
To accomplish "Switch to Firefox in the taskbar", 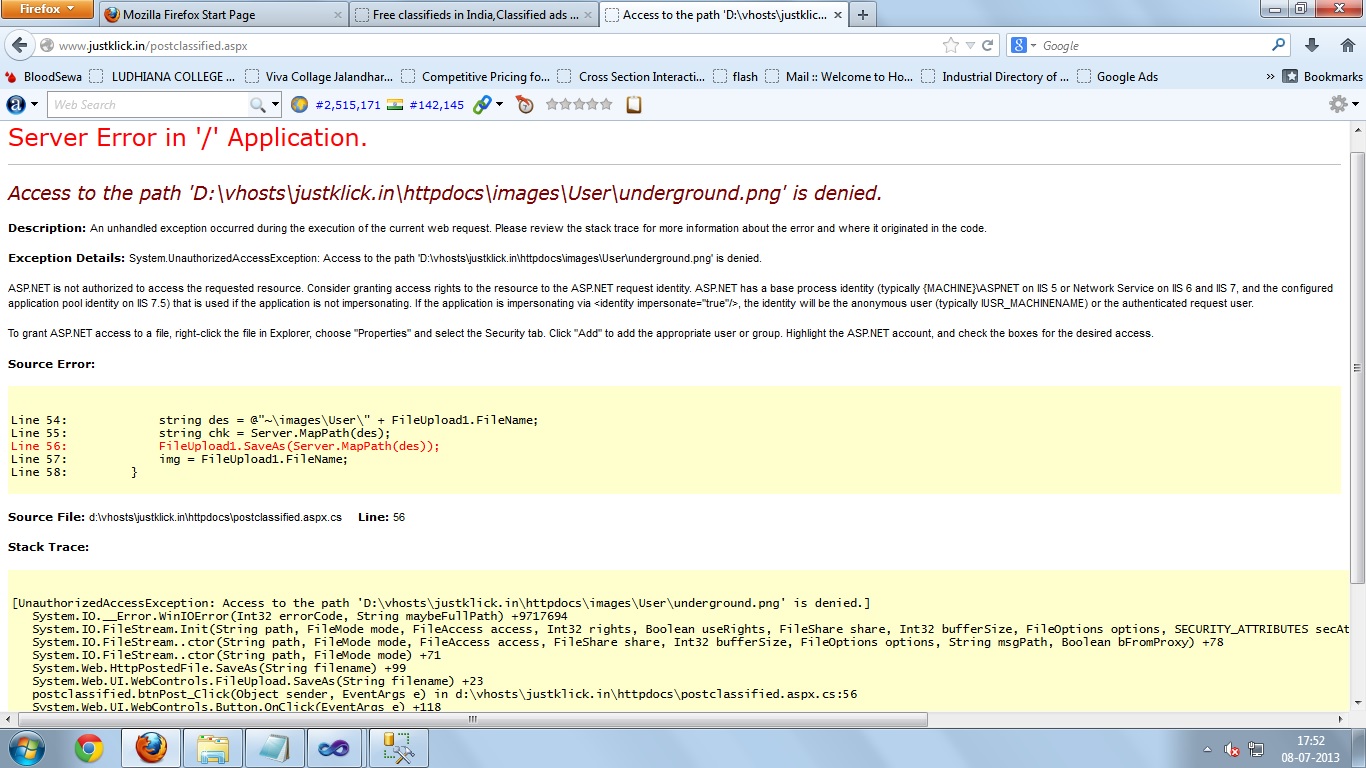I will (x=150, y=748).
